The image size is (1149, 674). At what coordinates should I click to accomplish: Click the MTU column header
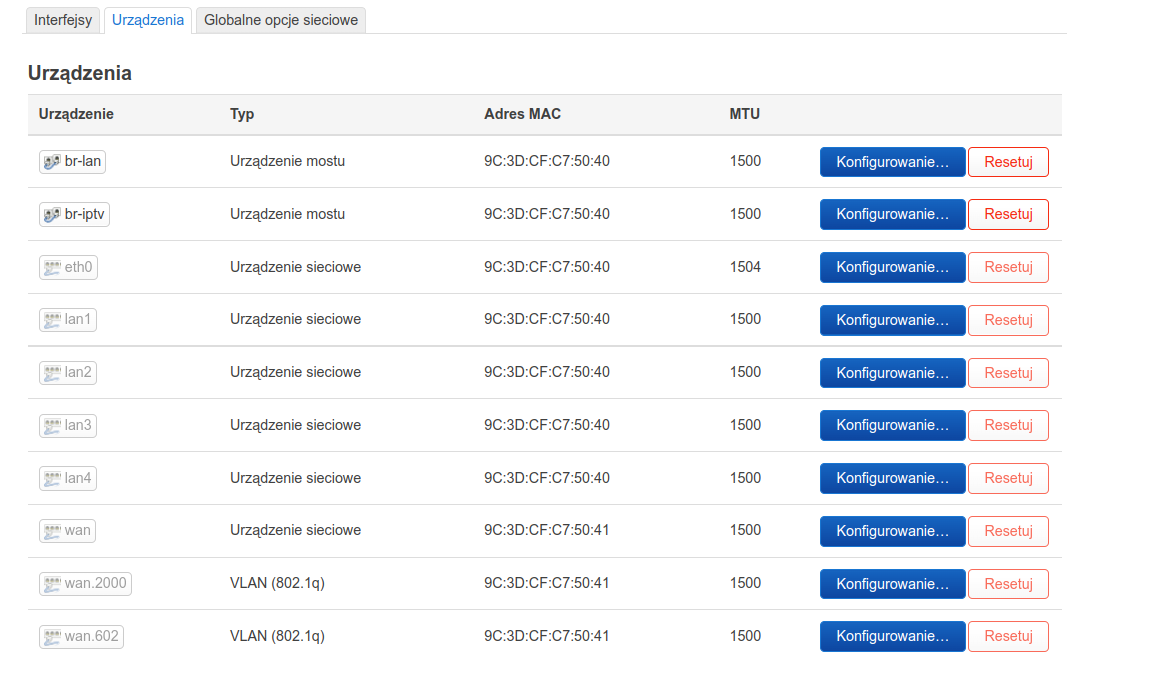tap(745, 114)
